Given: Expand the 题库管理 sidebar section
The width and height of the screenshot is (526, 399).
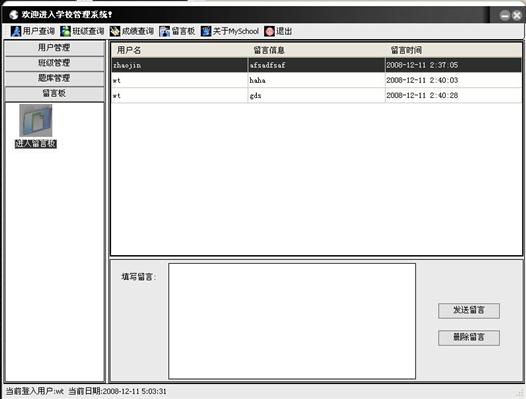Looking at the screenshot, I should tap(54, 78).
